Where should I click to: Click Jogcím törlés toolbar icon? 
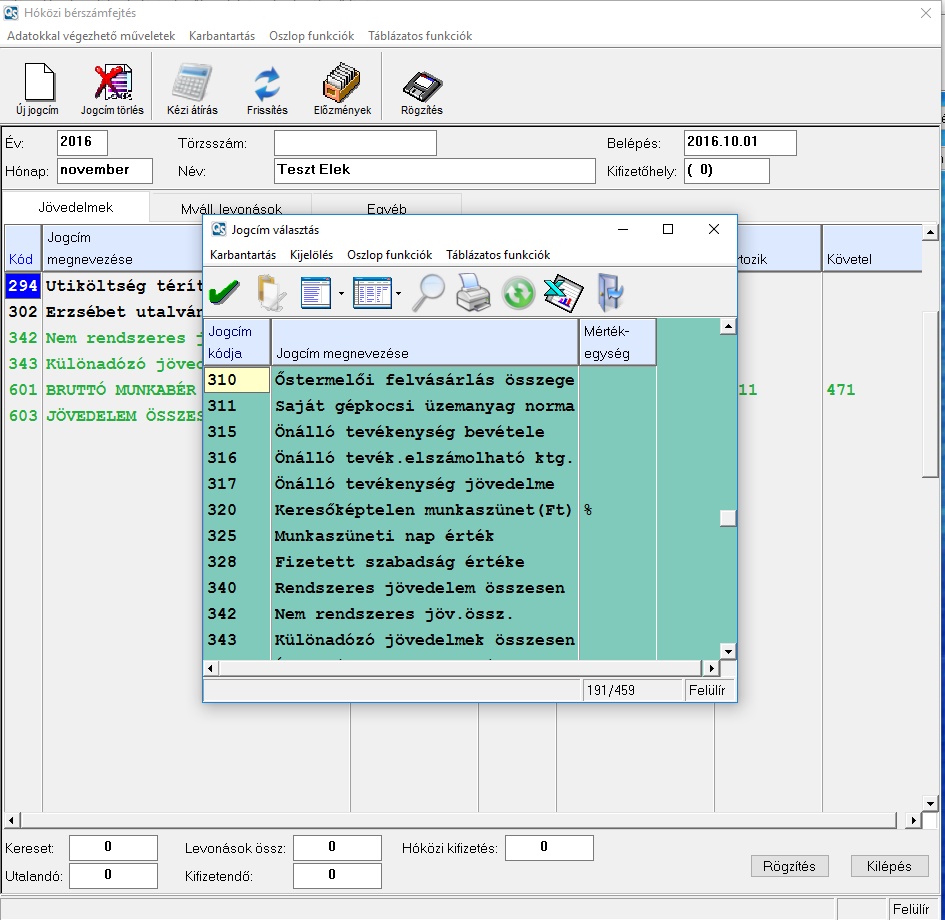tap(112, 89)
